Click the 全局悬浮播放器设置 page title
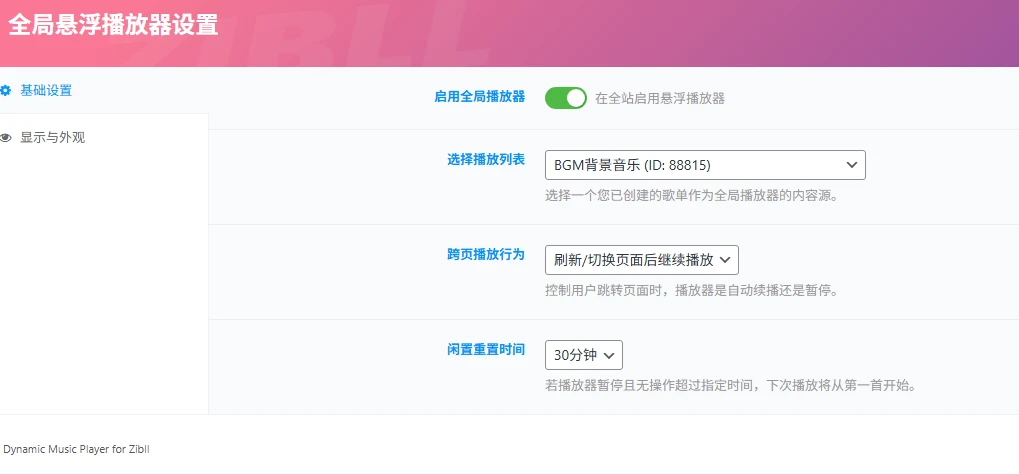 (113, 24)
